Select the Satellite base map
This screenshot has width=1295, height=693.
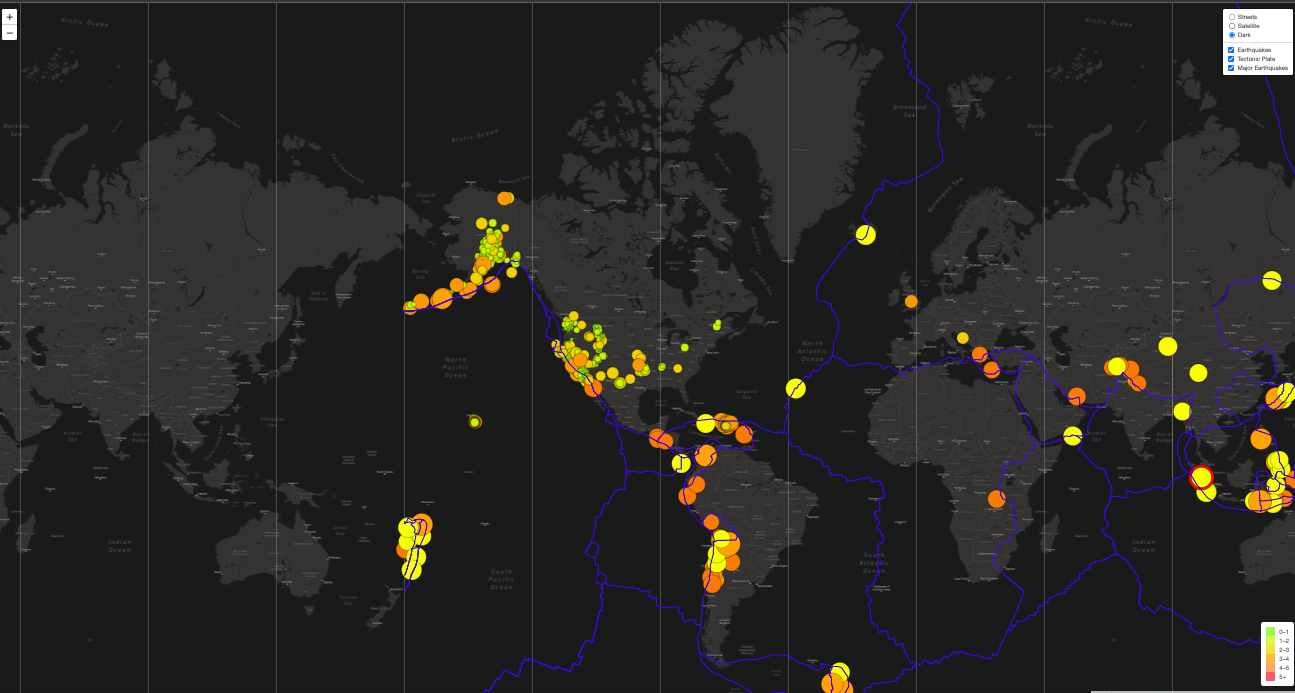[1232, 26]
